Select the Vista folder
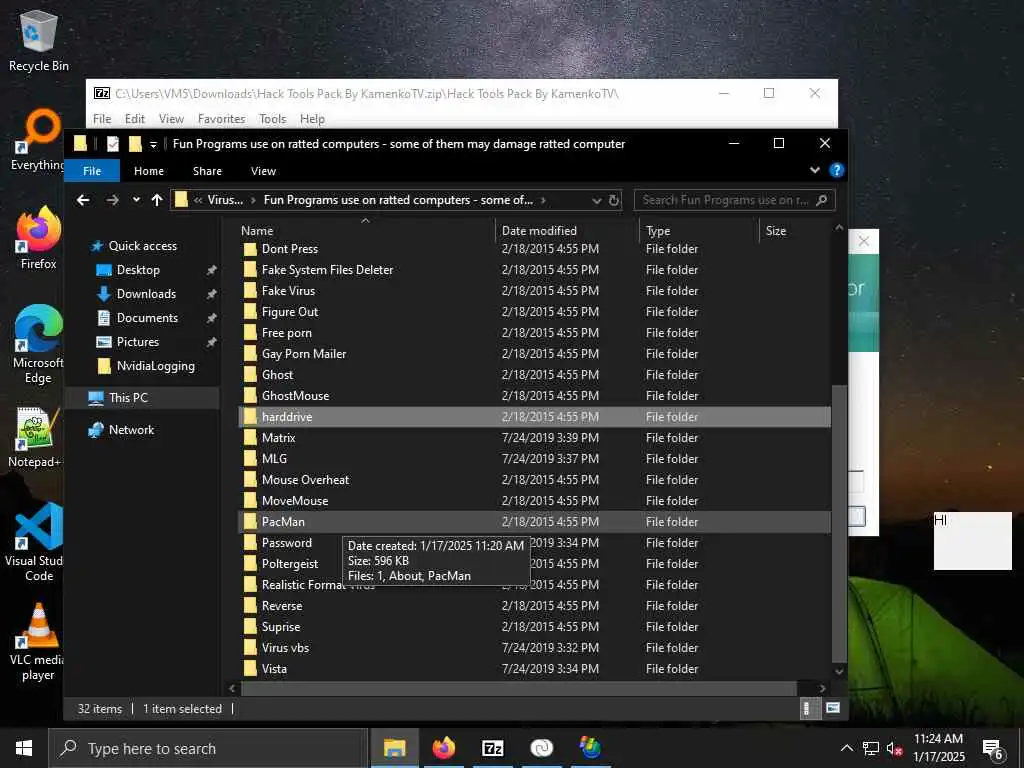The height and width of the screenshot is (768, 1024). (534, 669)
